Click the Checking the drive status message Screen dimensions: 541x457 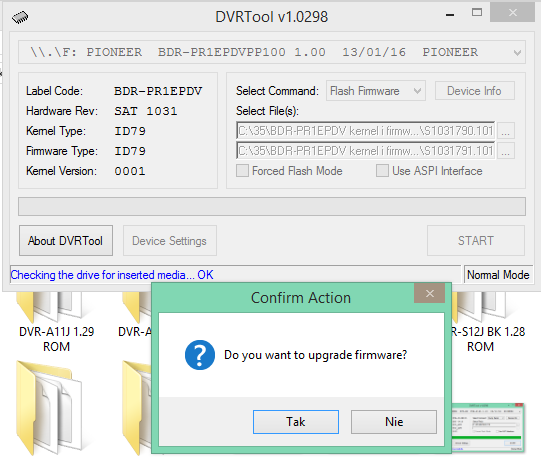click(x=112, y=275)
